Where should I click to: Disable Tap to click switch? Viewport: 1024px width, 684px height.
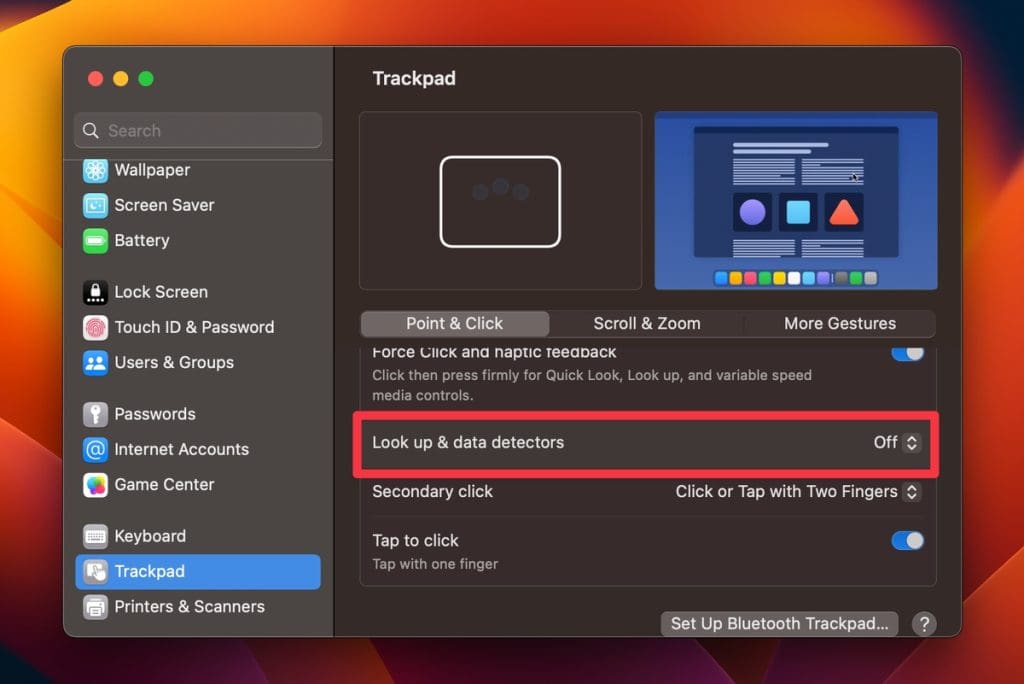(908, 541)
